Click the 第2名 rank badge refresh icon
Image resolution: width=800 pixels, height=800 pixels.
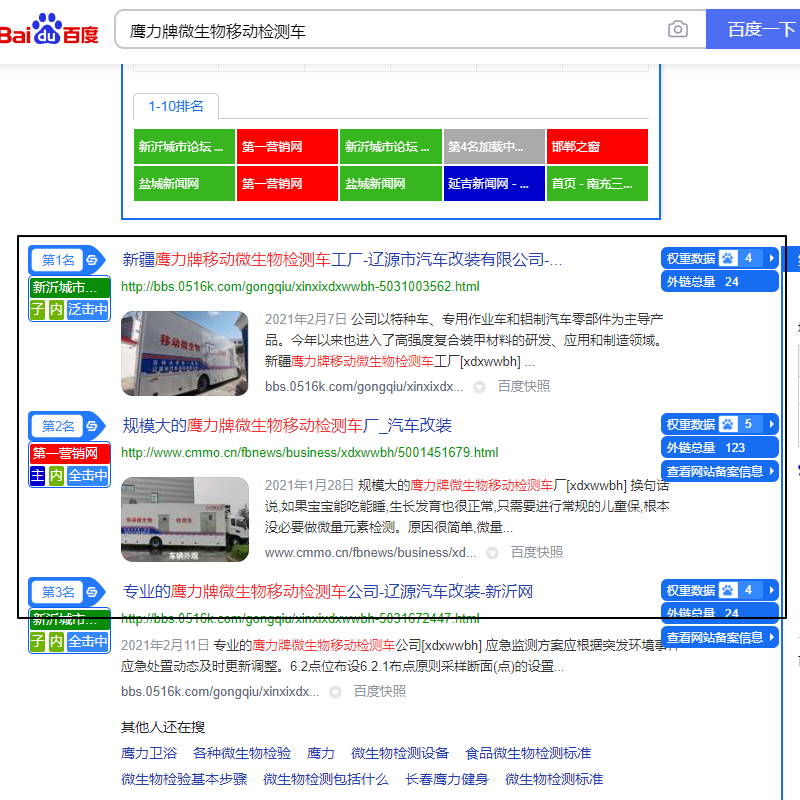pyautogui.click(x=92, y=426)
